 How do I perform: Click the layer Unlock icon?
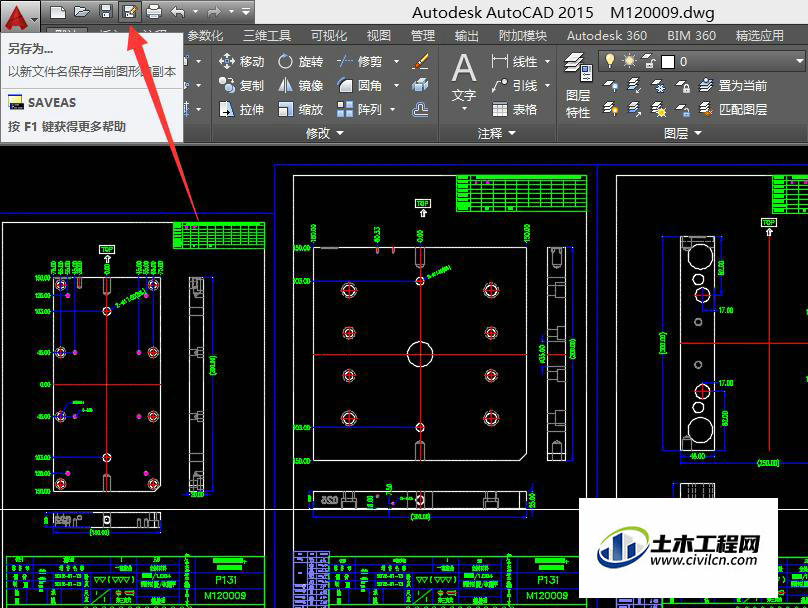[x=682, y=109]
